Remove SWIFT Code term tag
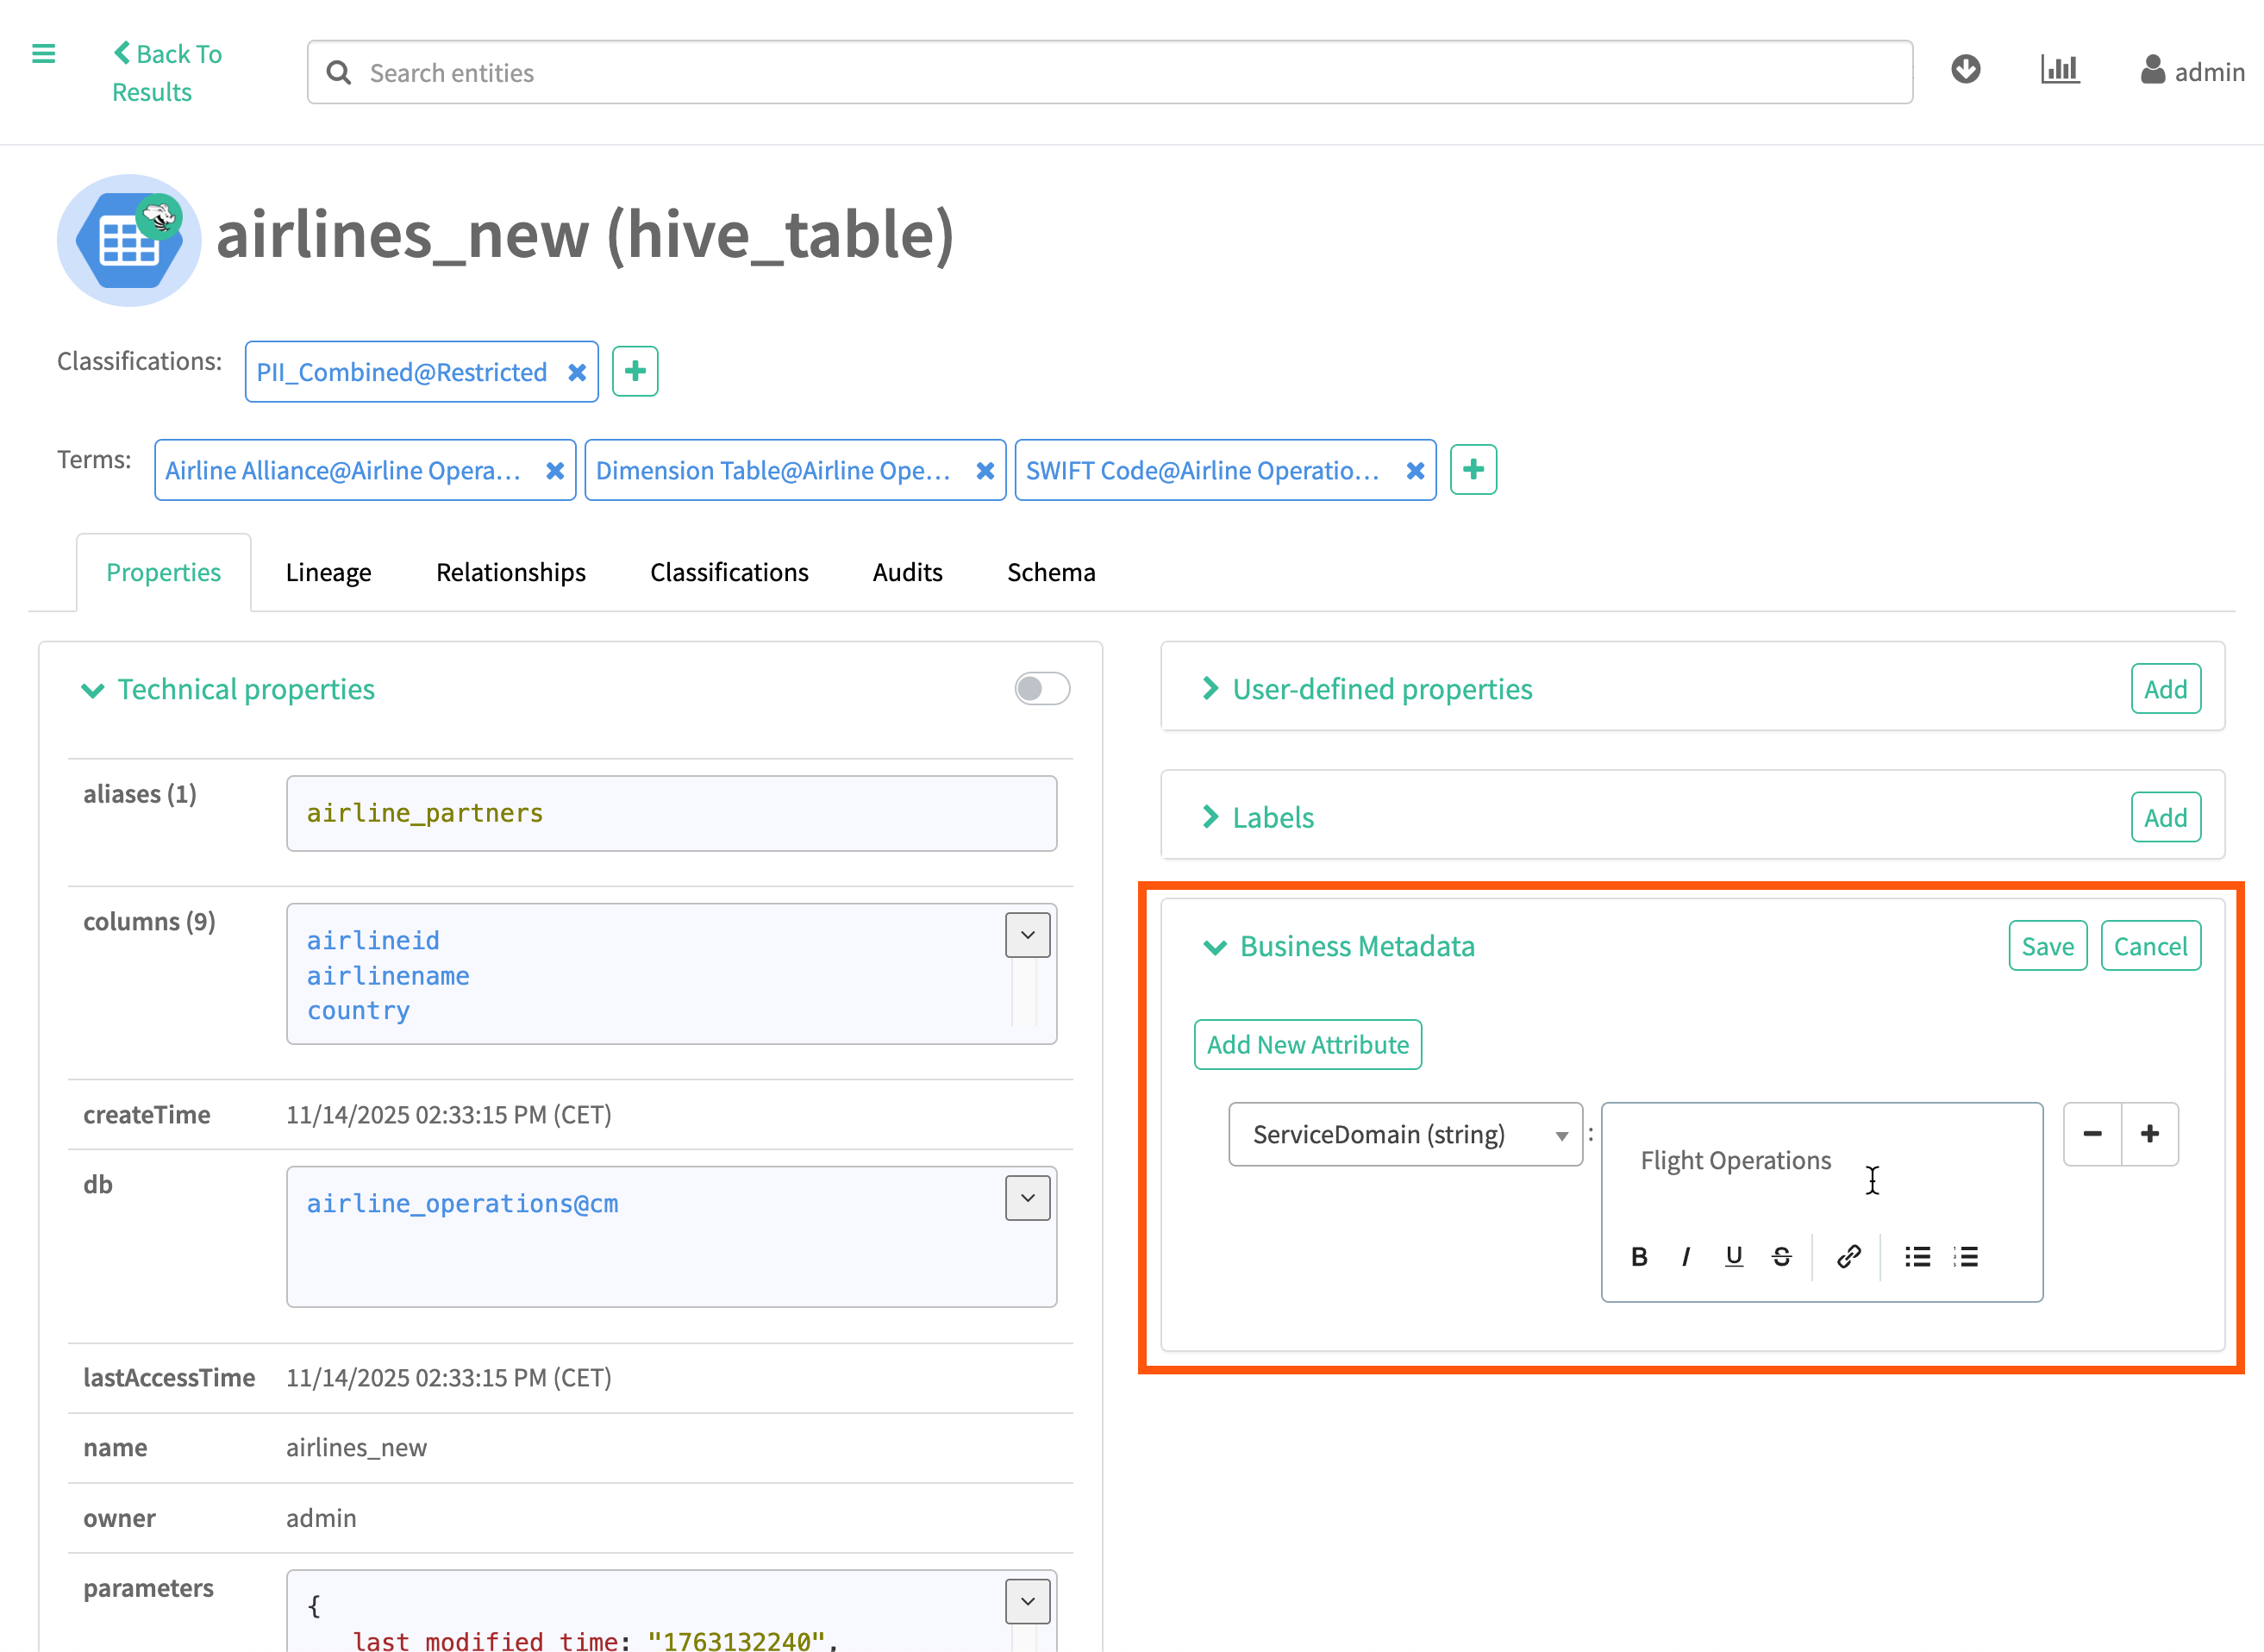 1415,471
